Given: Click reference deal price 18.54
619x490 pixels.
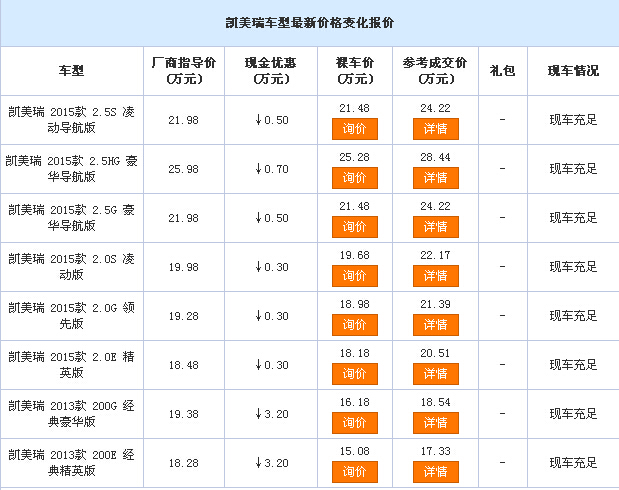Looking at the screenshot, I should [x=435, y=402].
